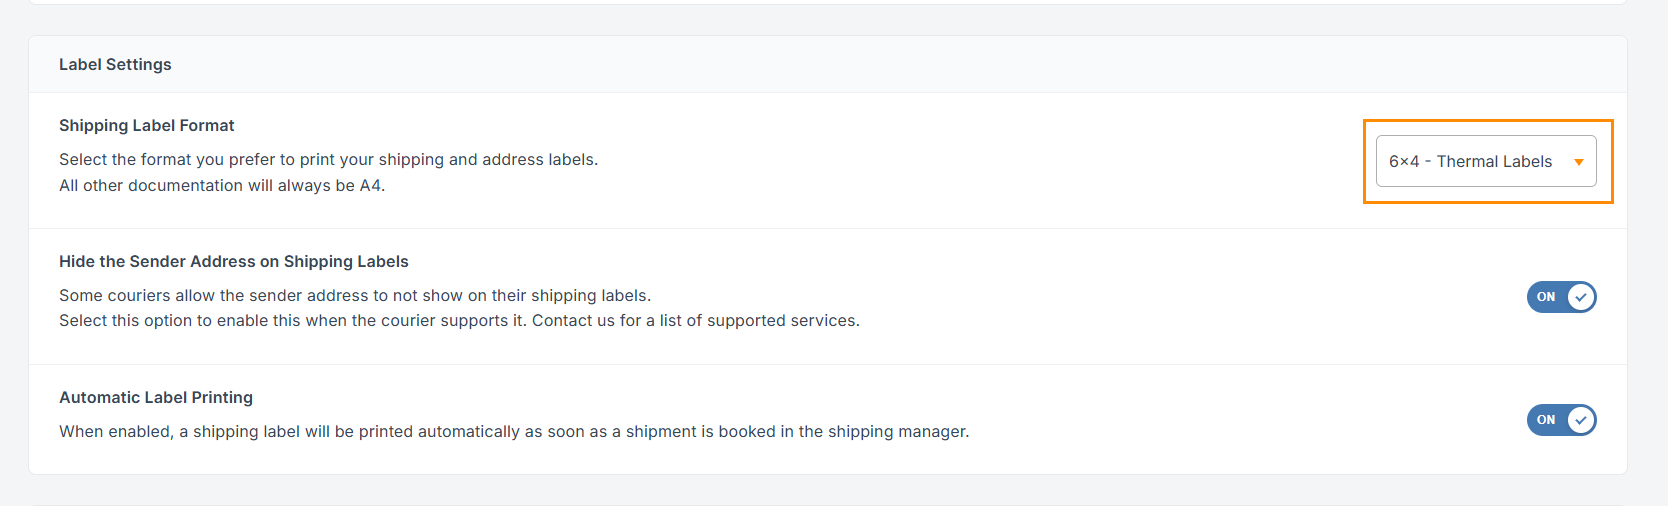The height and width of the screenshot is (506, 1668).
Task: Open the Shipping Label Format dropdown
Action: pos(1485,161)
